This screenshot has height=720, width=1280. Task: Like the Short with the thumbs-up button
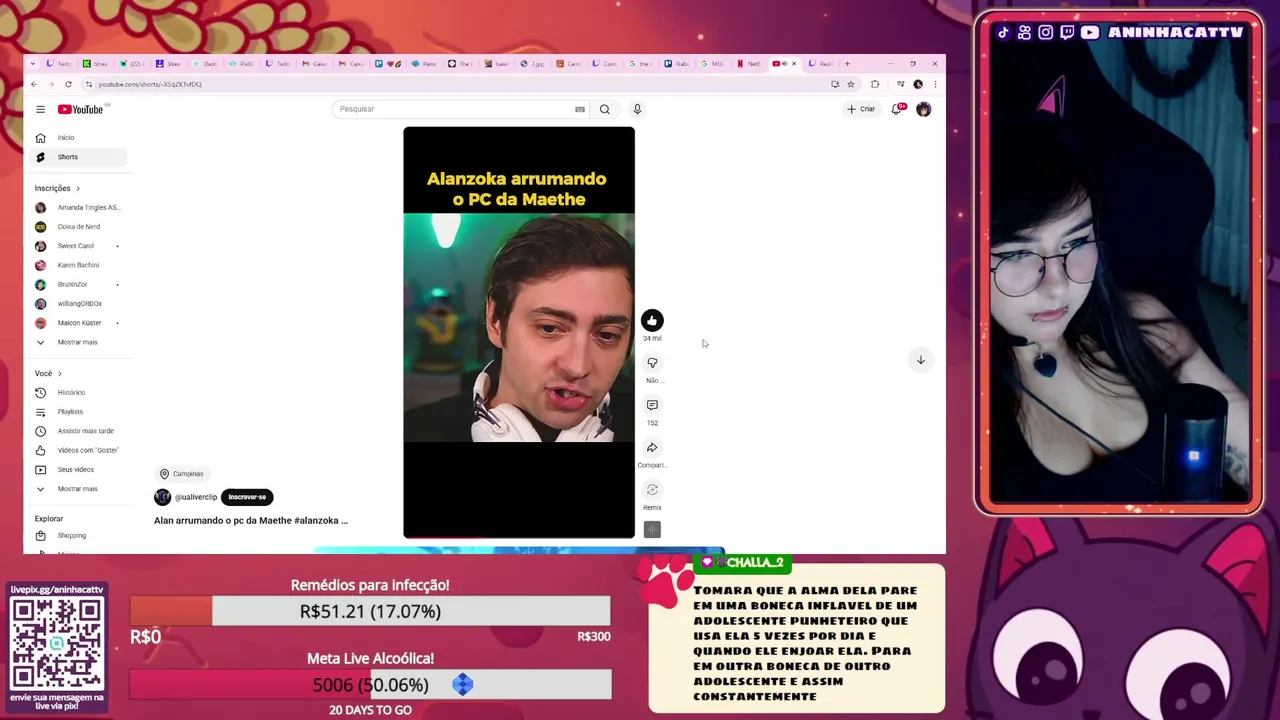[652, 320]
